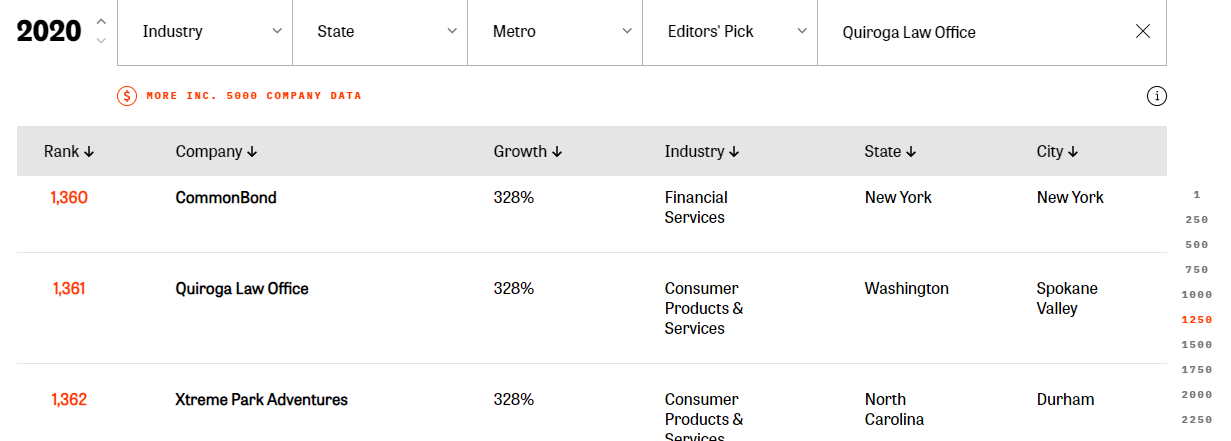Click the dollar sign icon
1231x441 pixels.
(127, 96)
